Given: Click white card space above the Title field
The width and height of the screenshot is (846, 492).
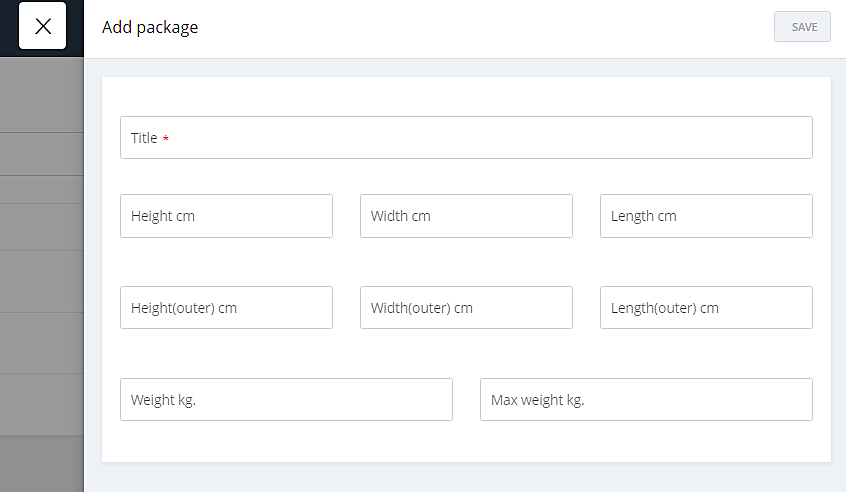Looking at the screenshot, I should [x=466, y=96].
